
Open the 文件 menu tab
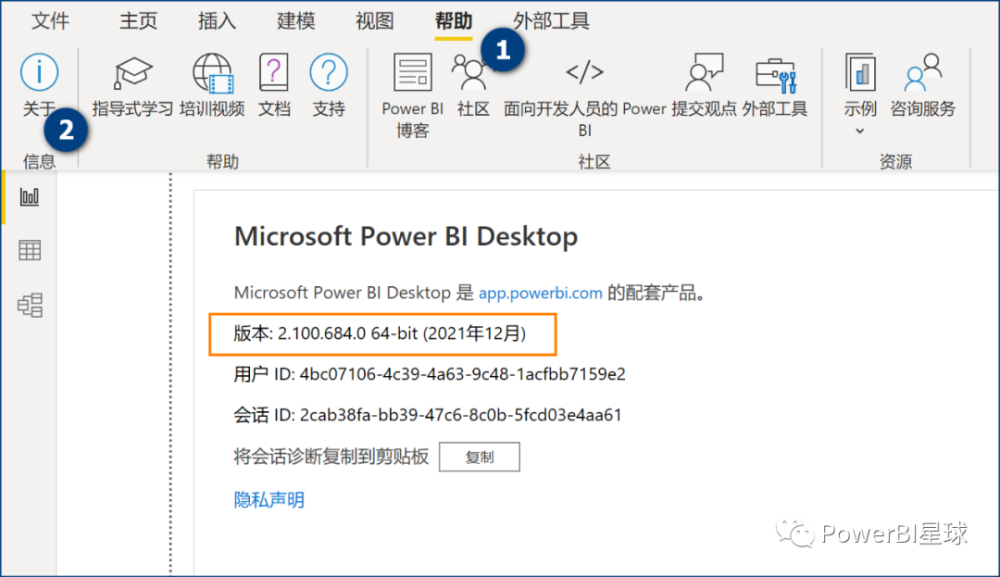tap(50, 21)
